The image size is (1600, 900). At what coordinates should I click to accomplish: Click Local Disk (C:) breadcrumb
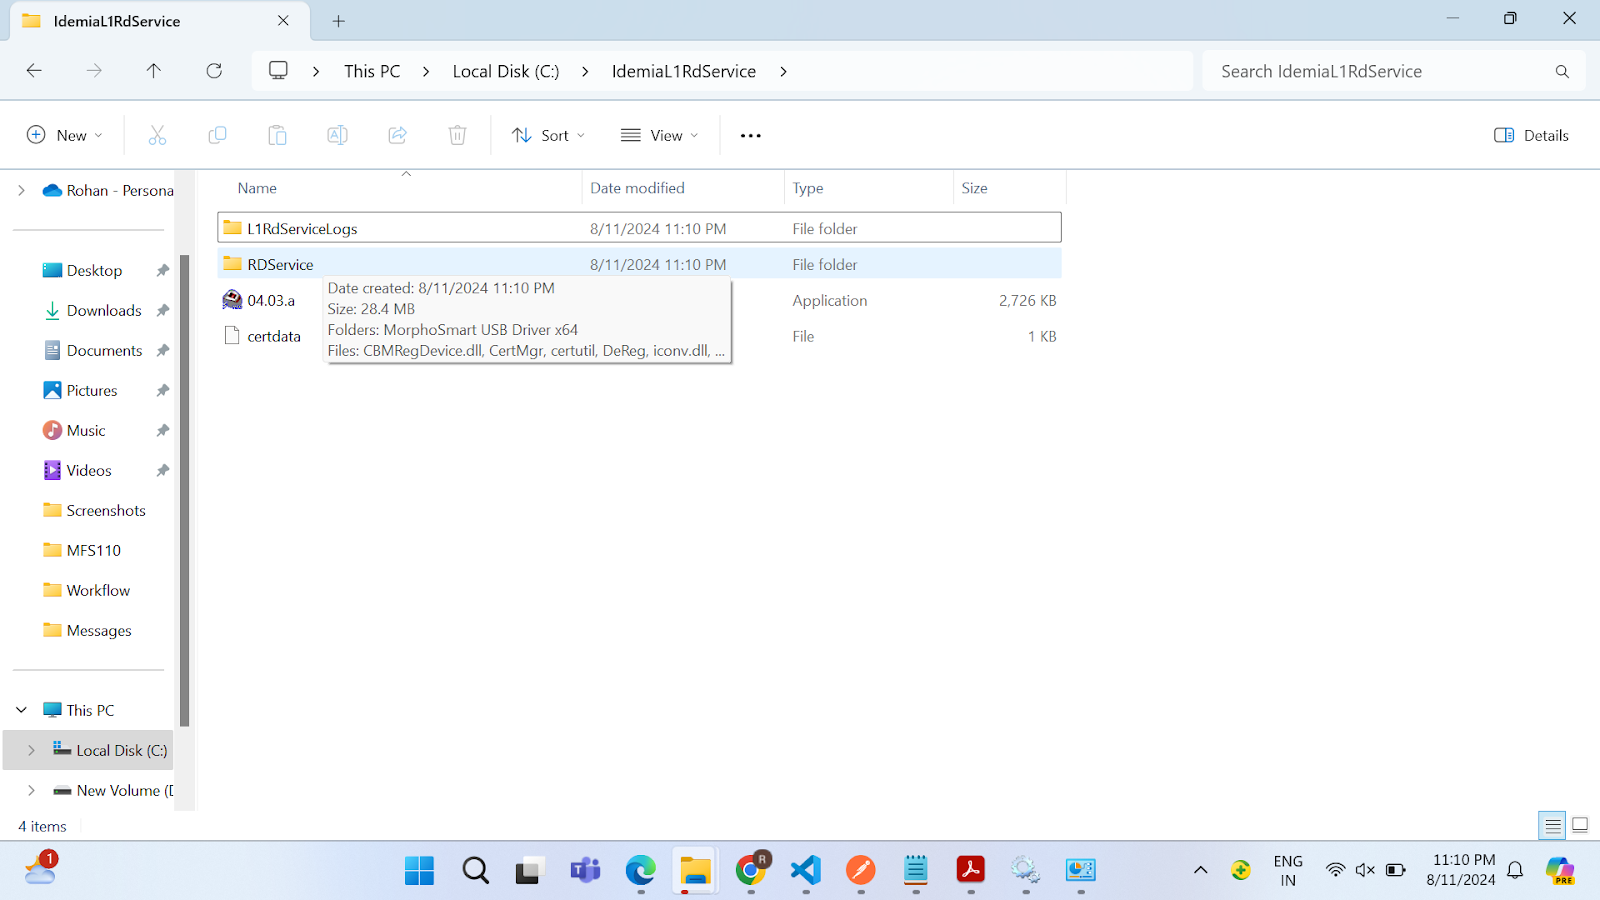click(506, 71)
